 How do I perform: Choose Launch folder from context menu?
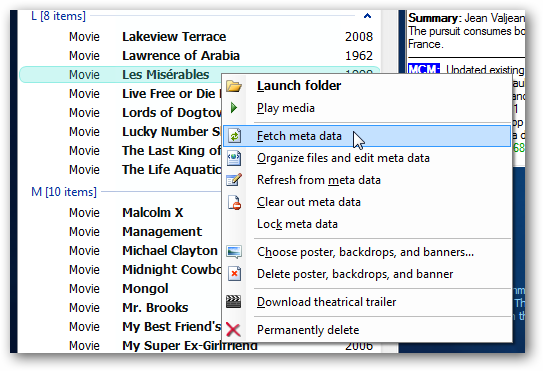coord(367,86)
